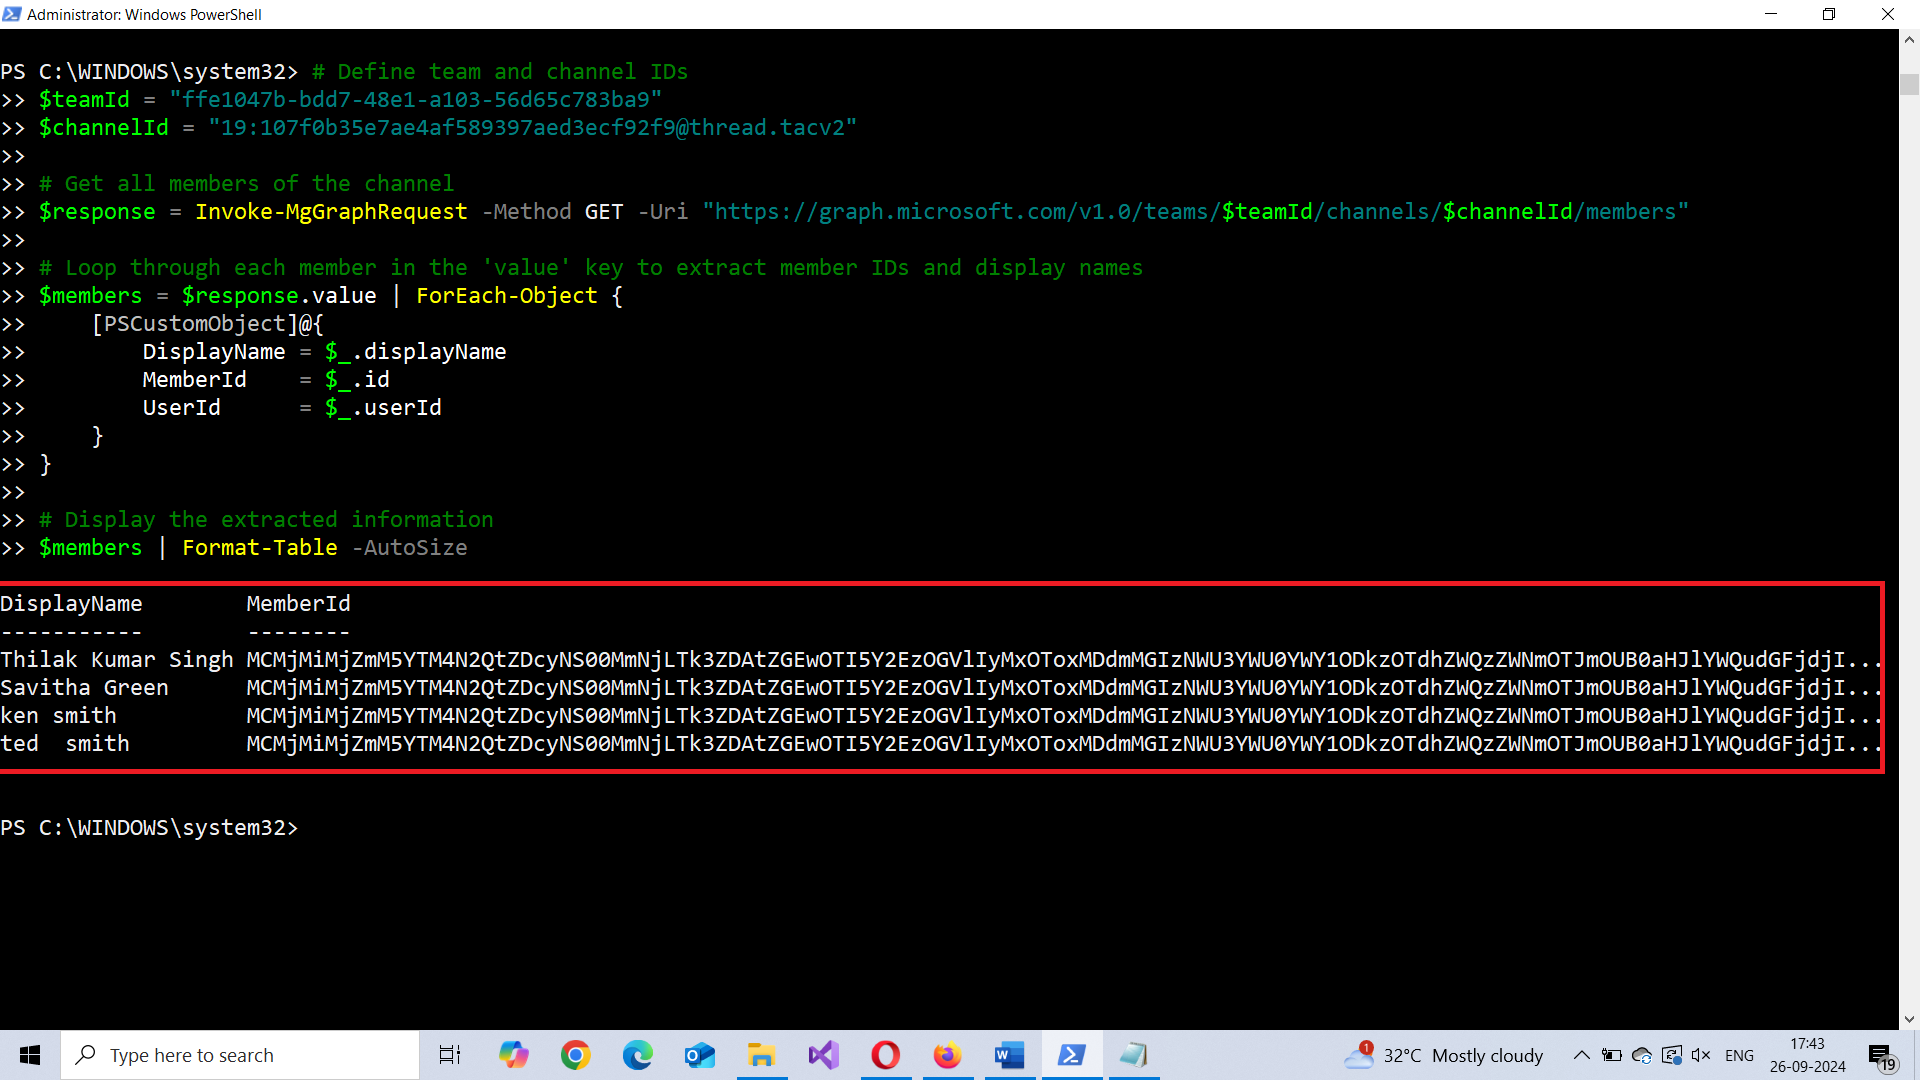Switch to Microsoft Word in the taskbar
Image resolution: width=1920 pixels, height=1080 pixels.
click(x=1009, y=1055)
